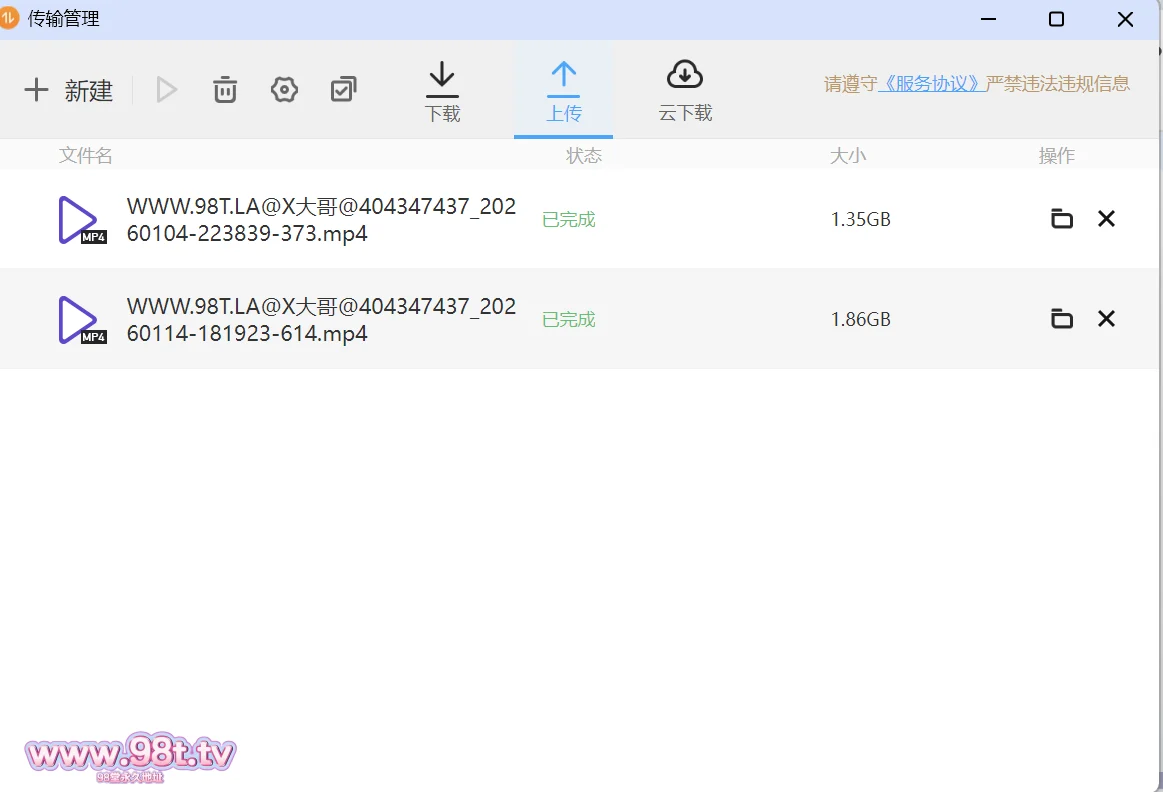Select the file name ending 223839-373.mp4

click(x=320, y=220)
